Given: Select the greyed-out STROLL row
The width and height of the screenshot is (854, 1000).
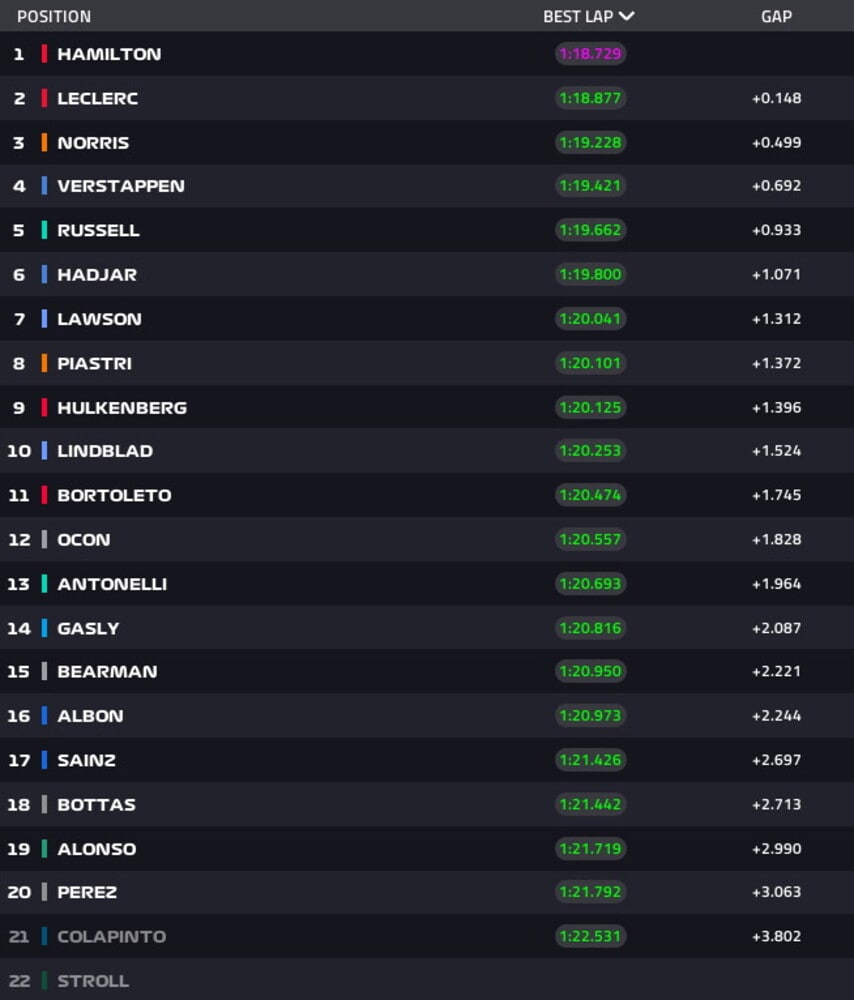Looking at the screenshot, I should click(x=427, y=980).
